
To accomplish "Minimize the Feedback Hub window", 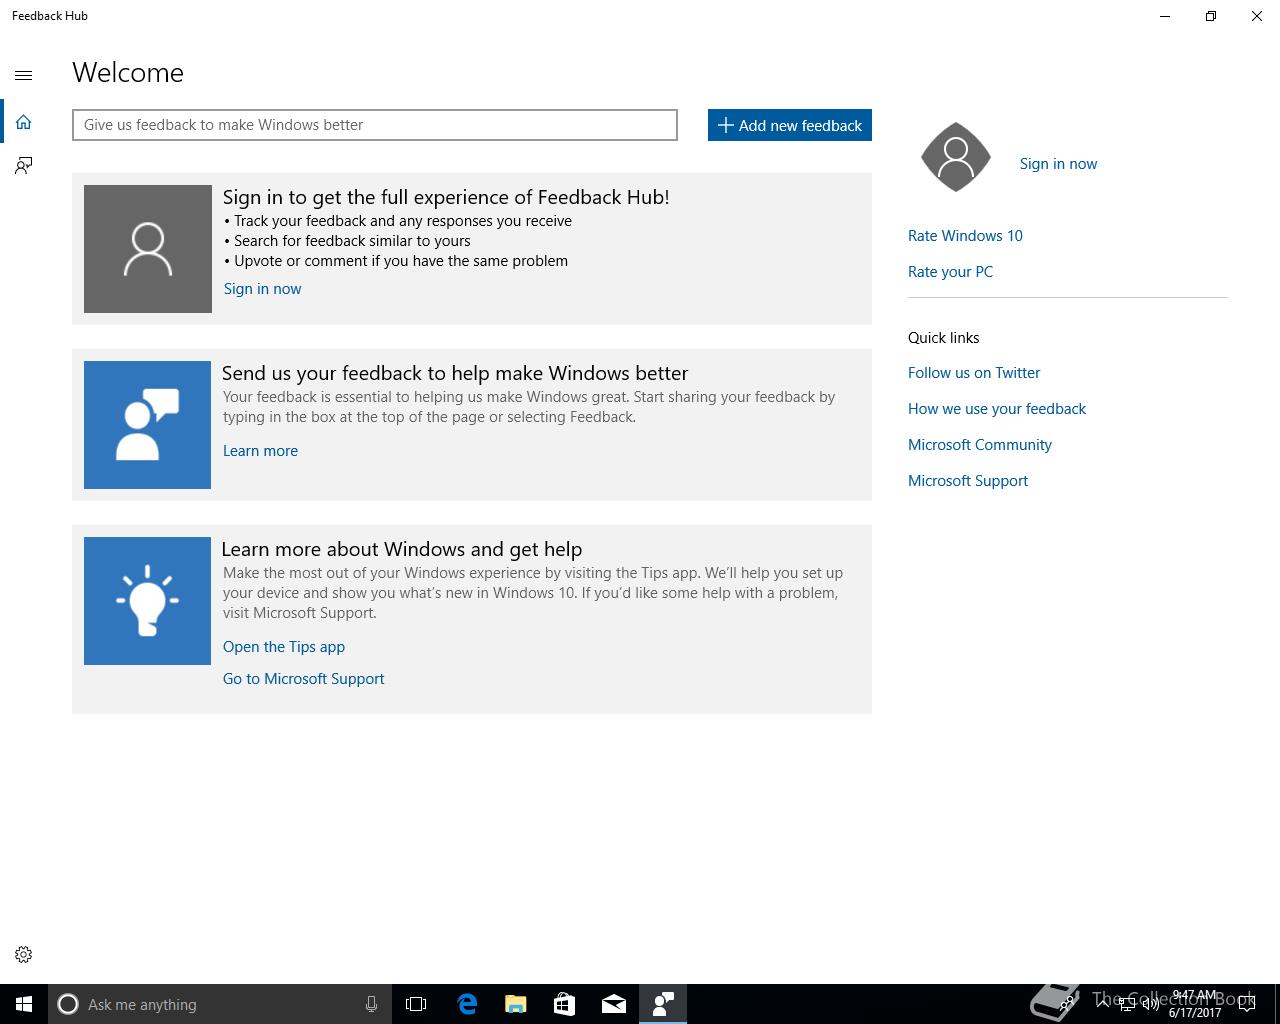I will coord(1165,16).
